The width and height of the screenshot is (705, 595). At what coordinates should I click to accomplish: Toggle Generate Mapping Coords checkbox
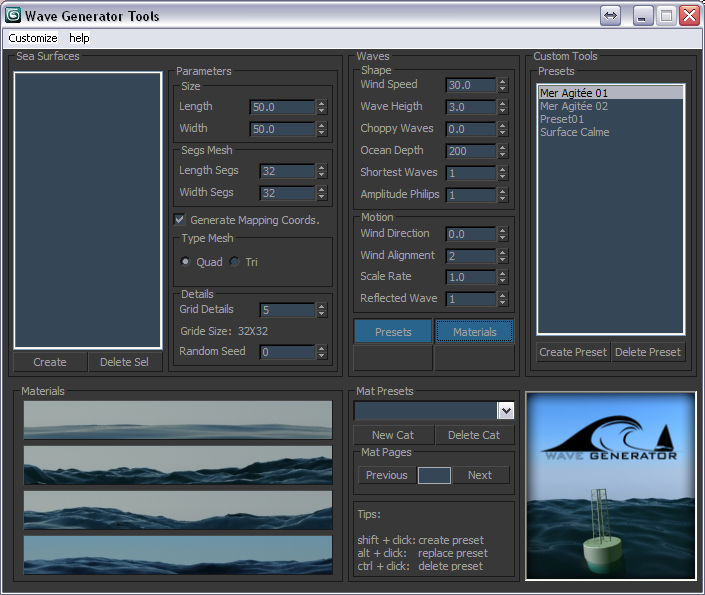tap(179, 219)
